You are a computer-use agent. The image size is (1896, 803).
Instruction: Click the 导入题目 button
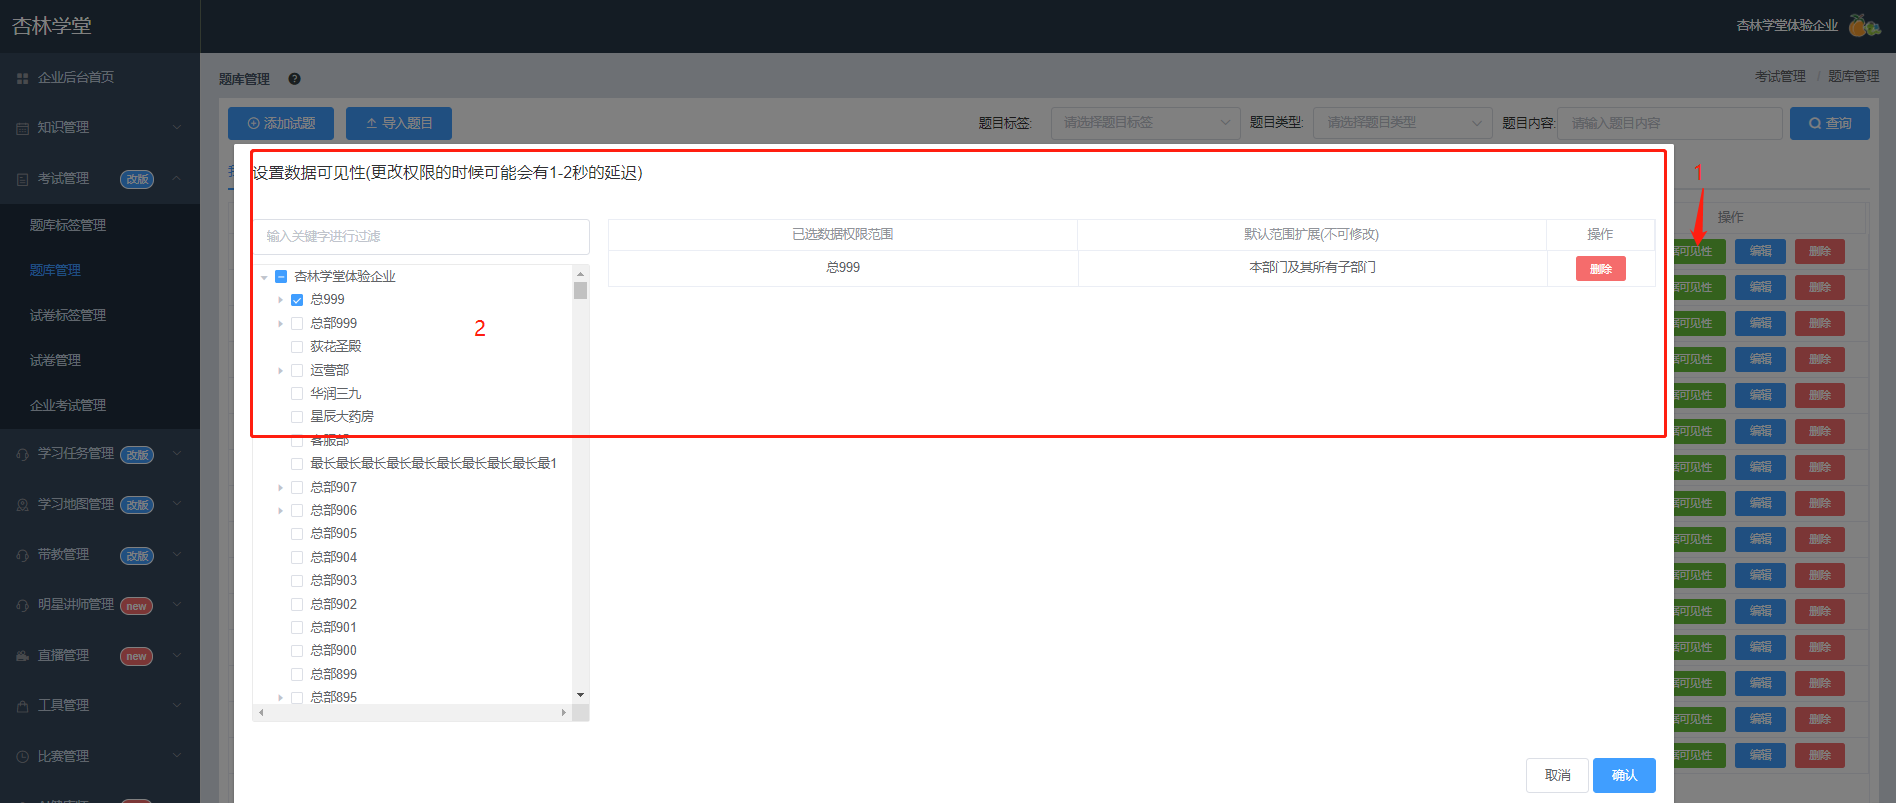[x=399, y=123]
